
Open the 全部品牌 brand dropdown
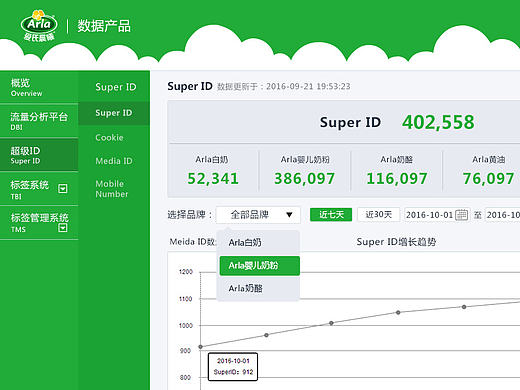(258, 215)
